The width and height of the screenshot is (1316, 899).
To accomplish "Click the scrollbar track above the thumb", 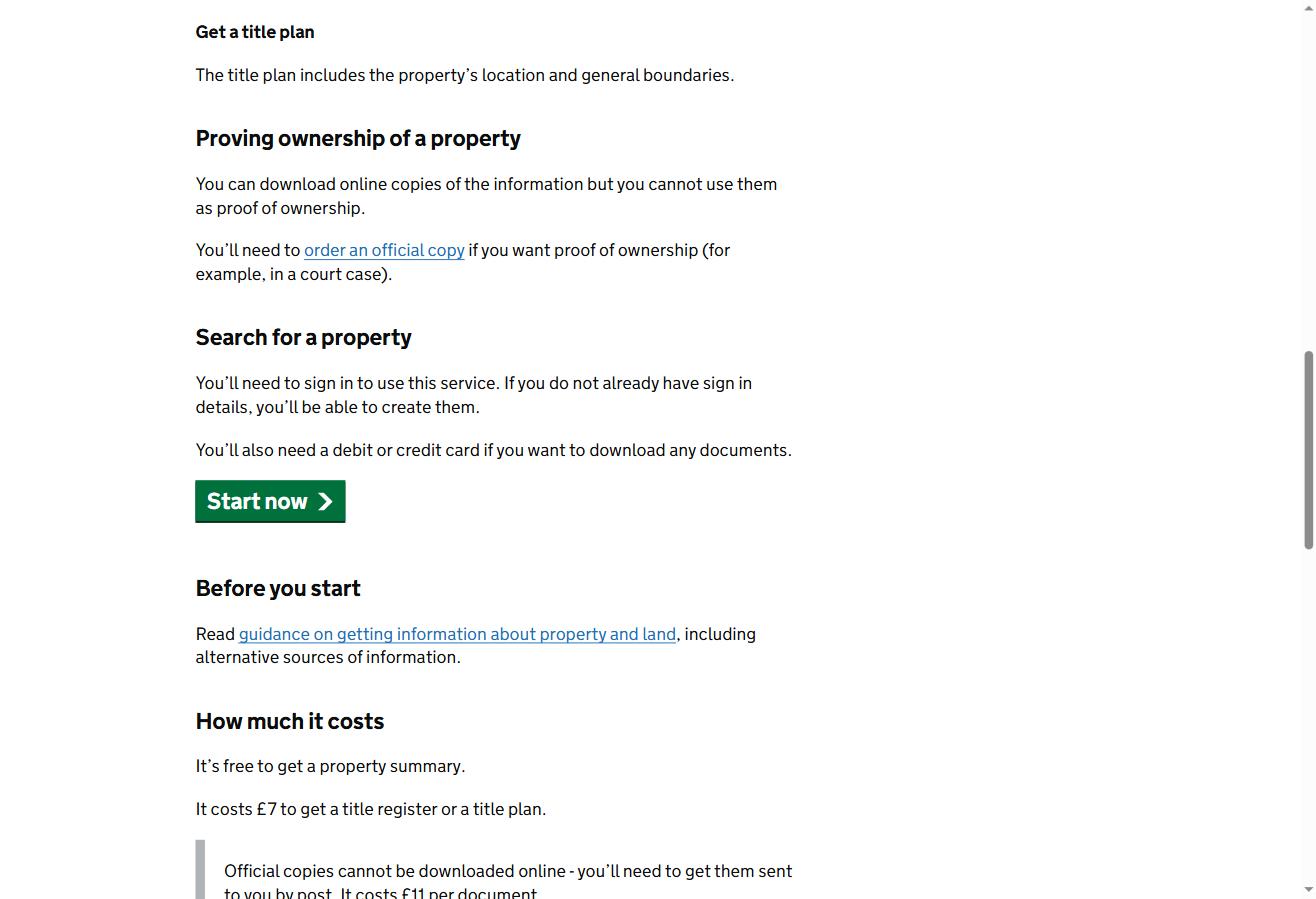I will [x=1308, y=180].
